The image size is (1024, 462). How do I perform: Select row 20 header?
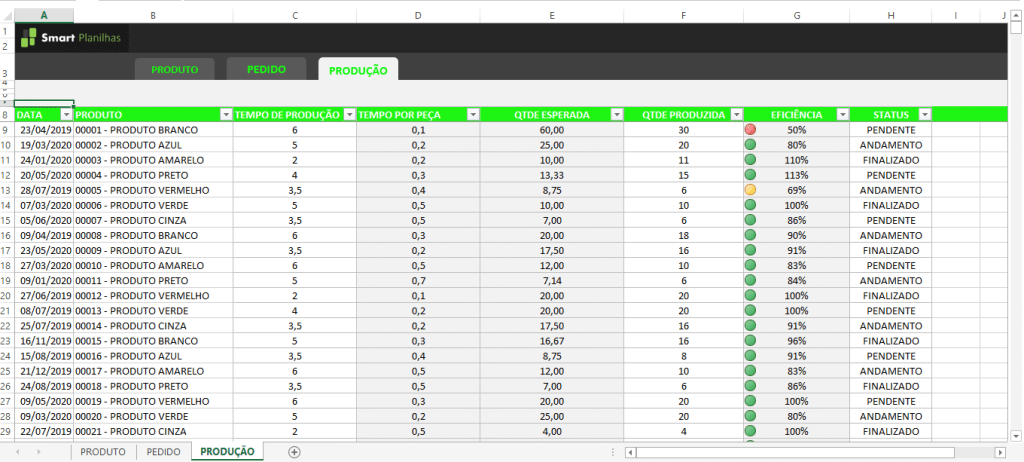coord(7,295)
